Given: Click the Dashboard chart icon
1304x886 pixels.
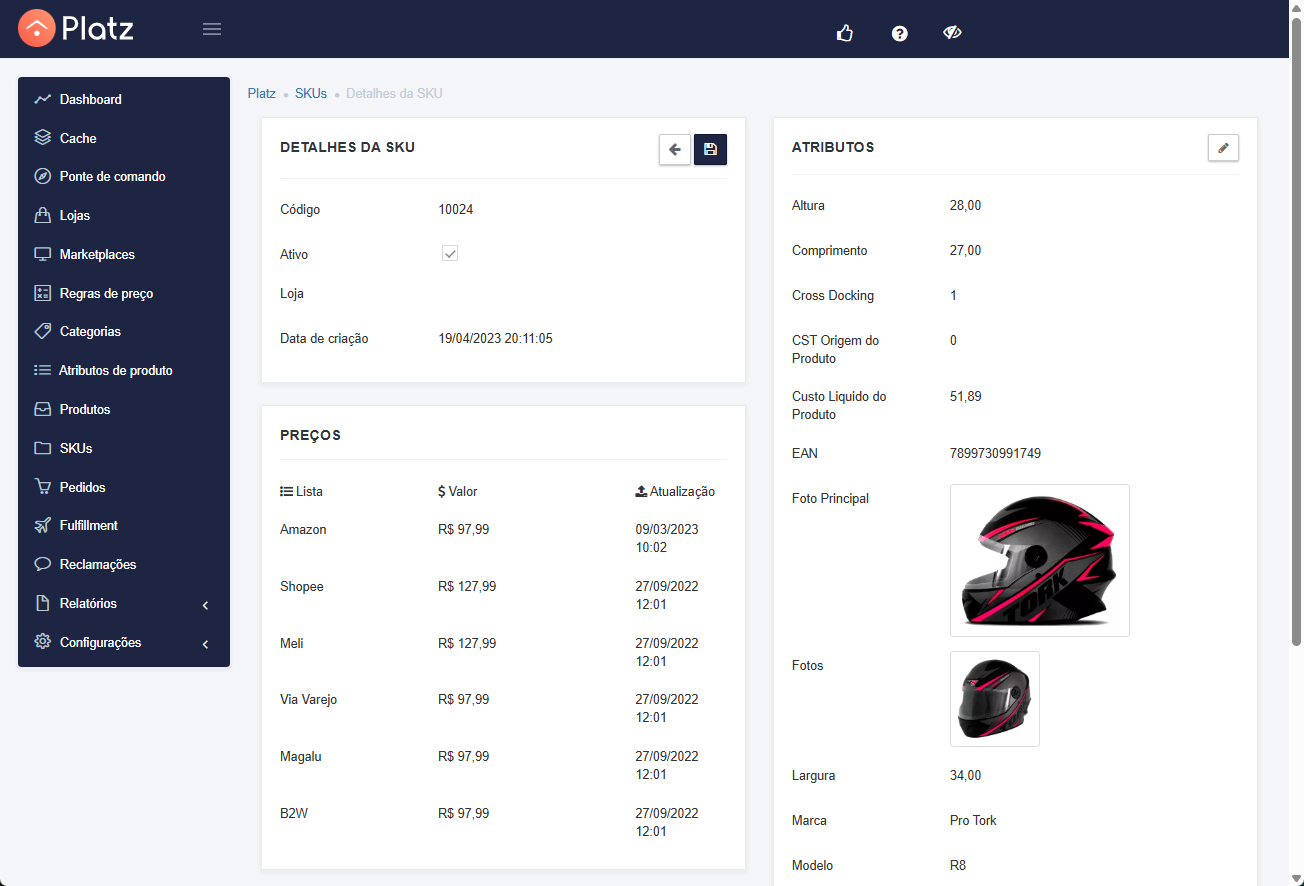Looking at the screenshot, I should (42, 99).
